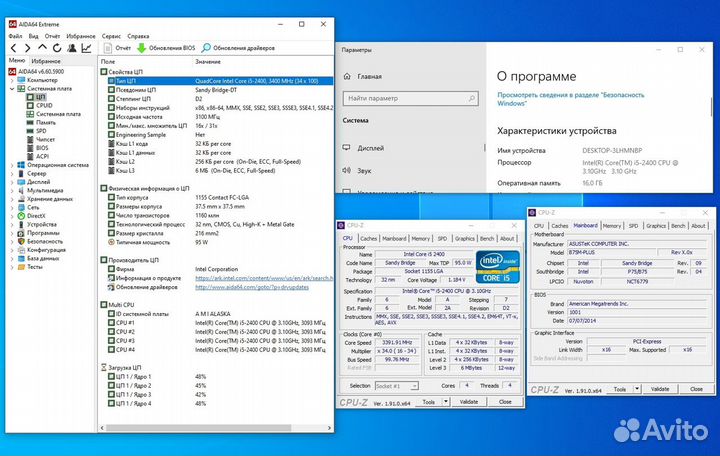Open Справка menu in AIDA64
This screenshot has height=456, width=720.
tap(138, 36)
